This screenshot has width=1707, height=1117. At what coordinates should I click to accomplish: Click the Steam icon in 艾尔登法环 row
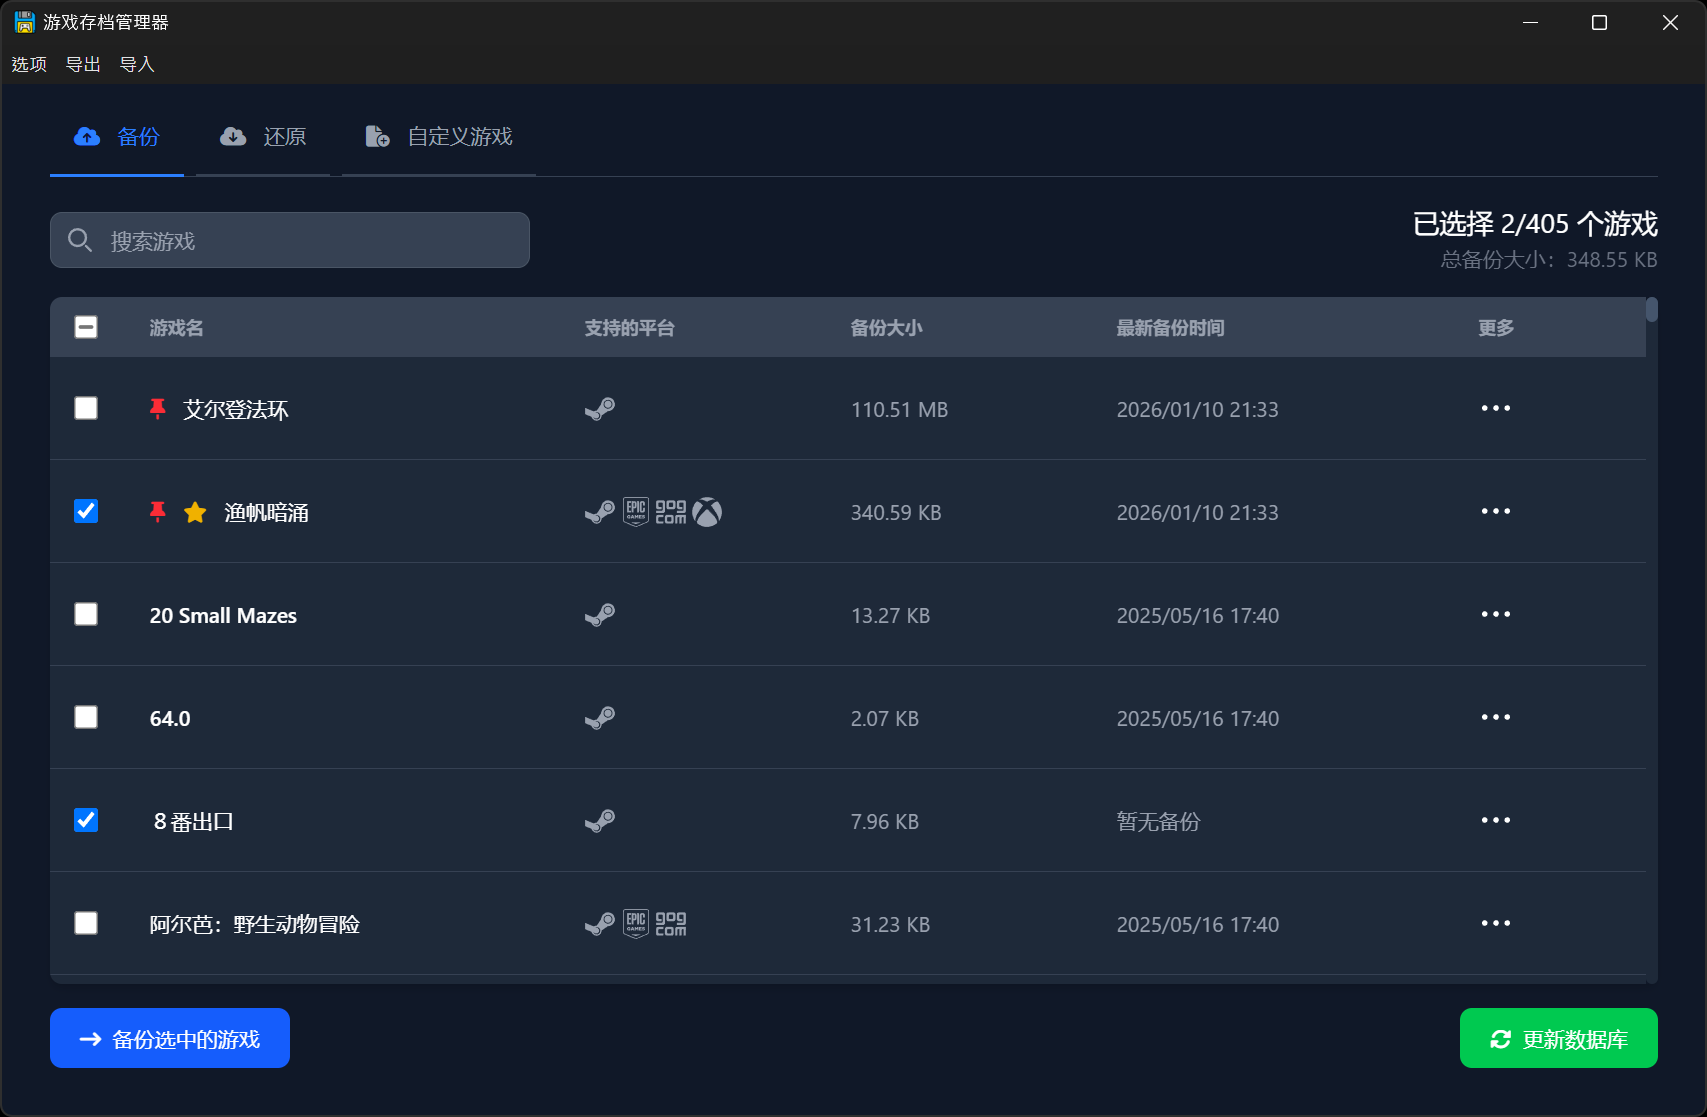point(600,409)
